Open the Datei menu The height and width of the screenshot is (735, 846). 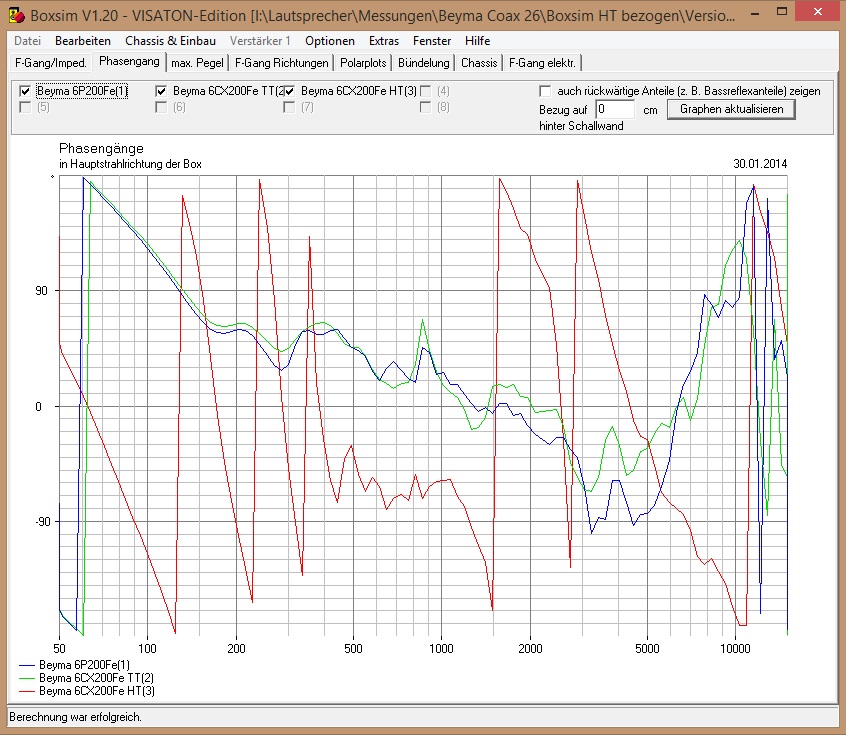pos(28,41)
